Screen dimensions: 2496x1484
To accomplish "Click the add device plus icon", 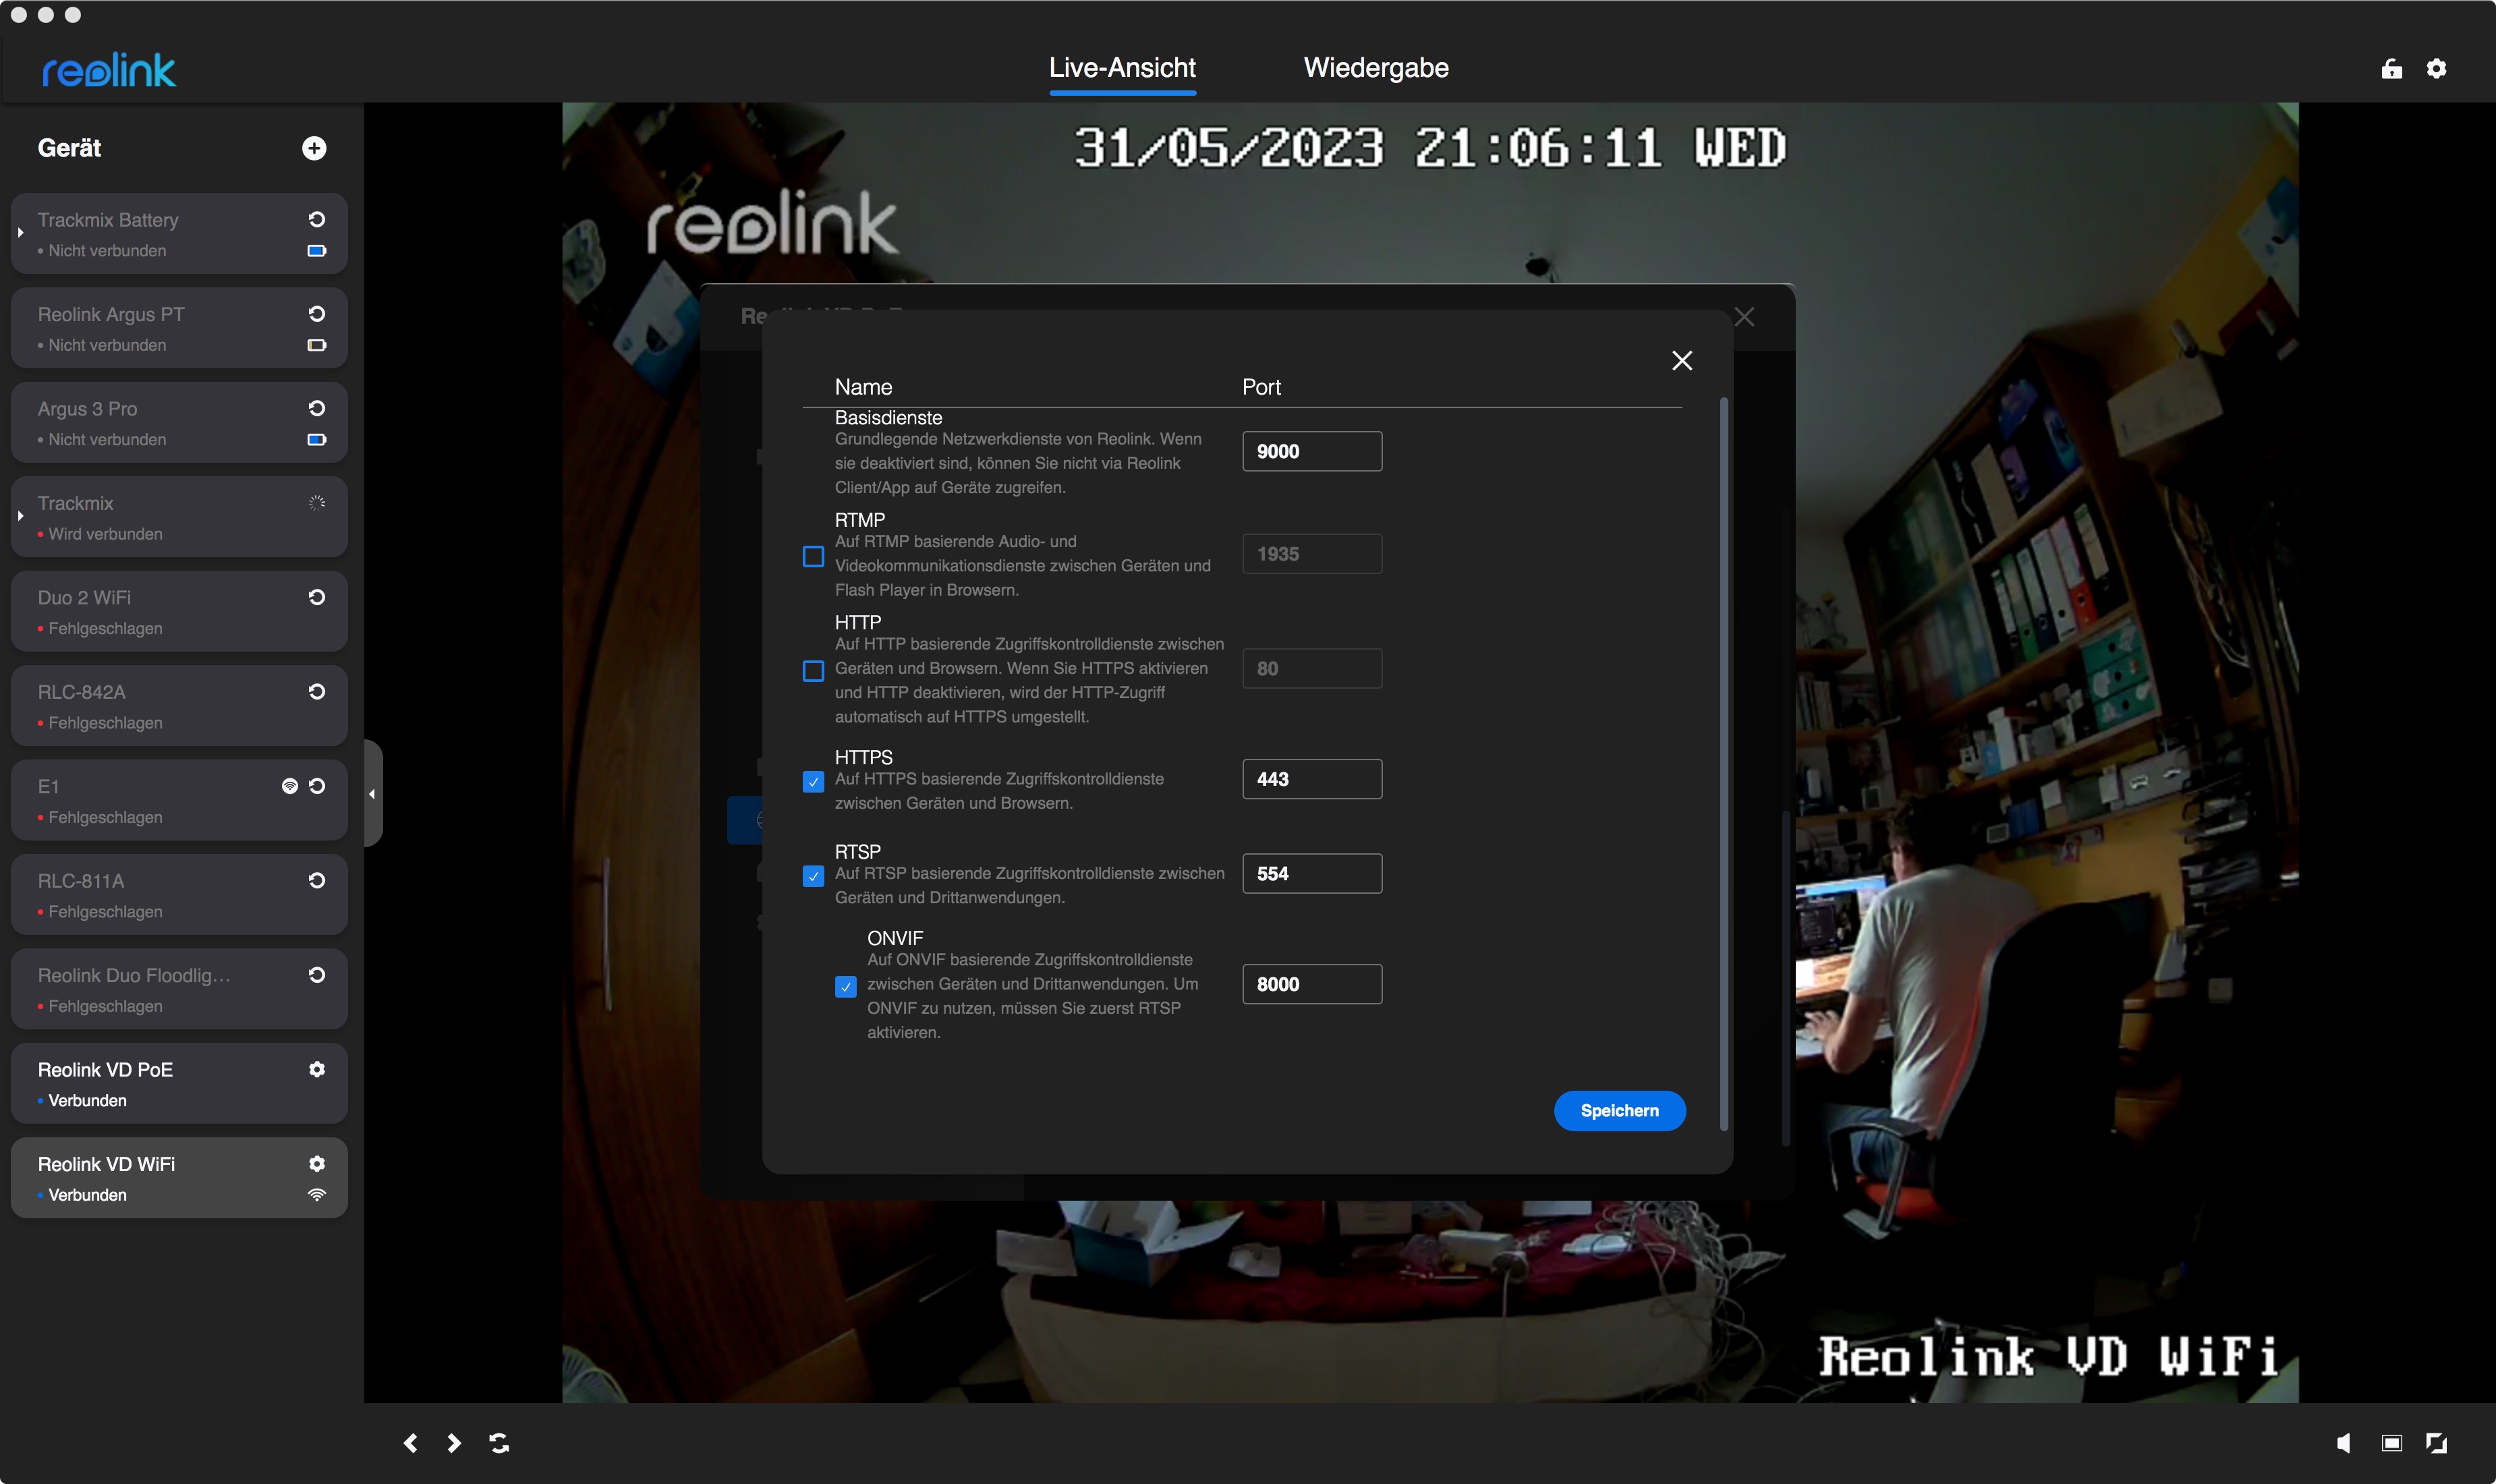I will (314, 148).
